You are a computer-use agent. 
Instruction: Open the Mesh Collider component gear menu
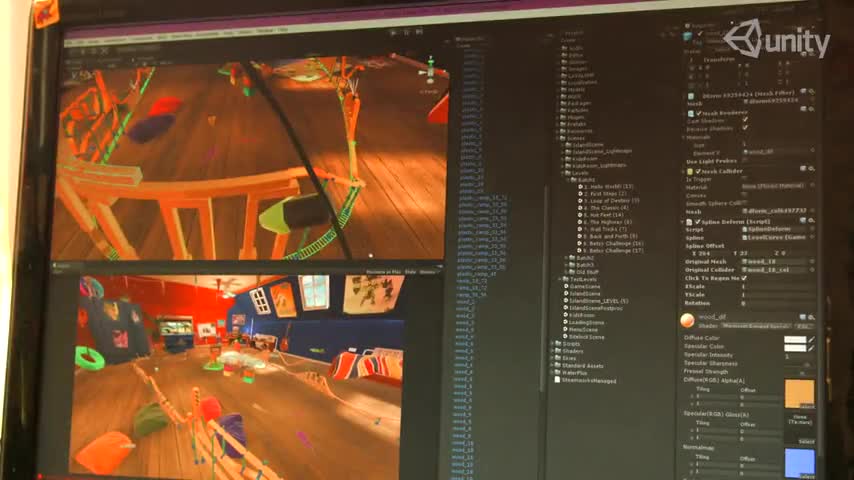[811, 169]
